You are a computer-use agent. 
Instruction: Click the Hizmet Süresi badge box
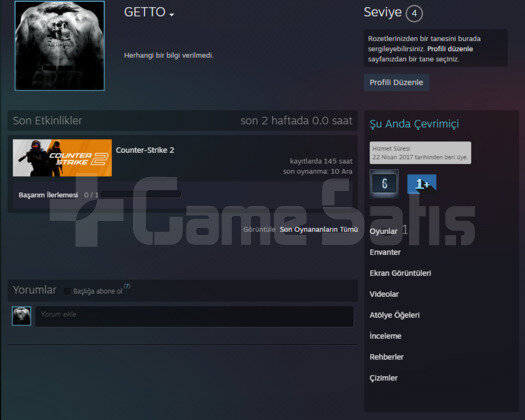coord(420,153)
